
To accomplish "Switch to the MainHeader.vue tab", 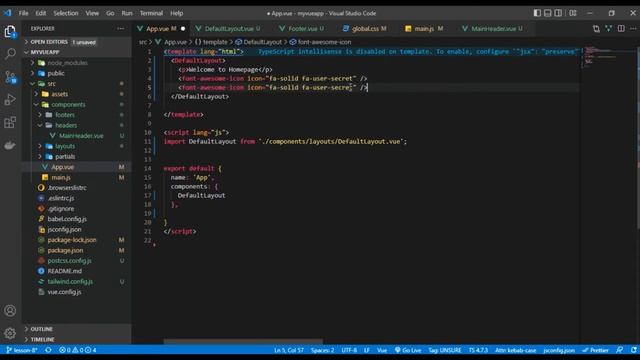I will click(x=493, y=29).
